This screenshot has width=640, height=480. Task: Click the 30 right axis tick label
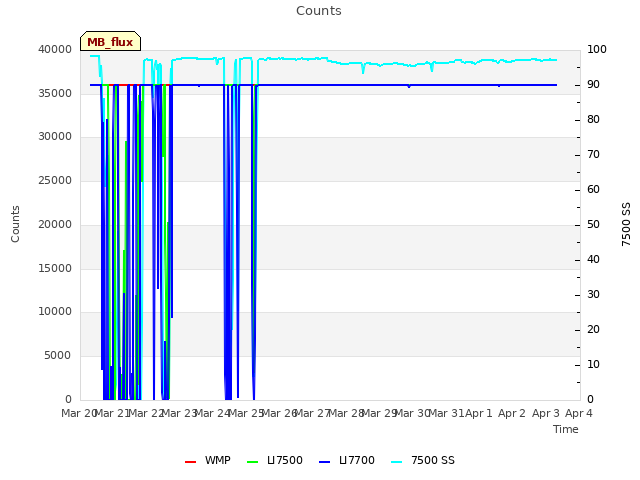coord(593,294)
